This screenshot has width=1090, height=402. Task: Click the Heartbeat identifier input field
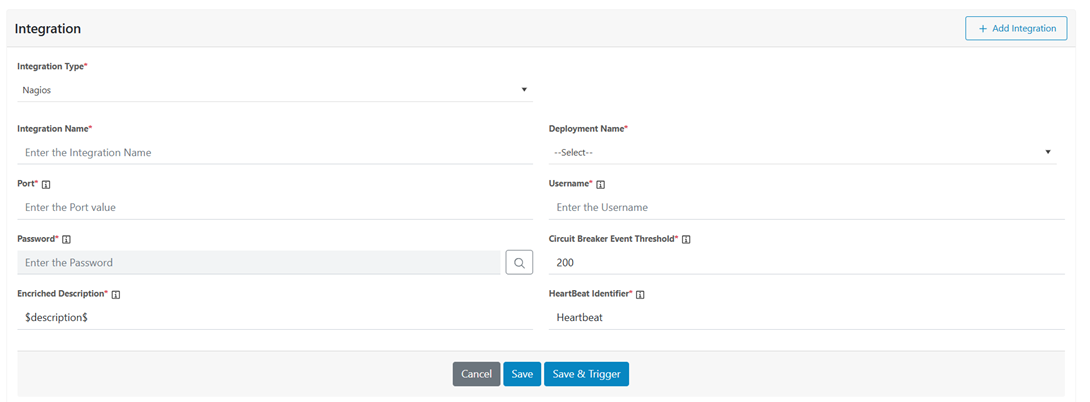click(806, 317)
